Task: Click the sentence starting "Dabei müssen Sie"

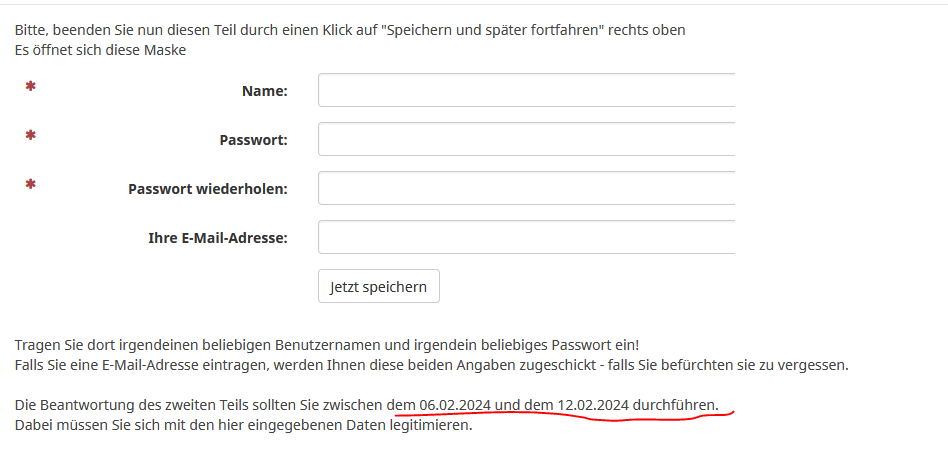Action: [243, 425]
